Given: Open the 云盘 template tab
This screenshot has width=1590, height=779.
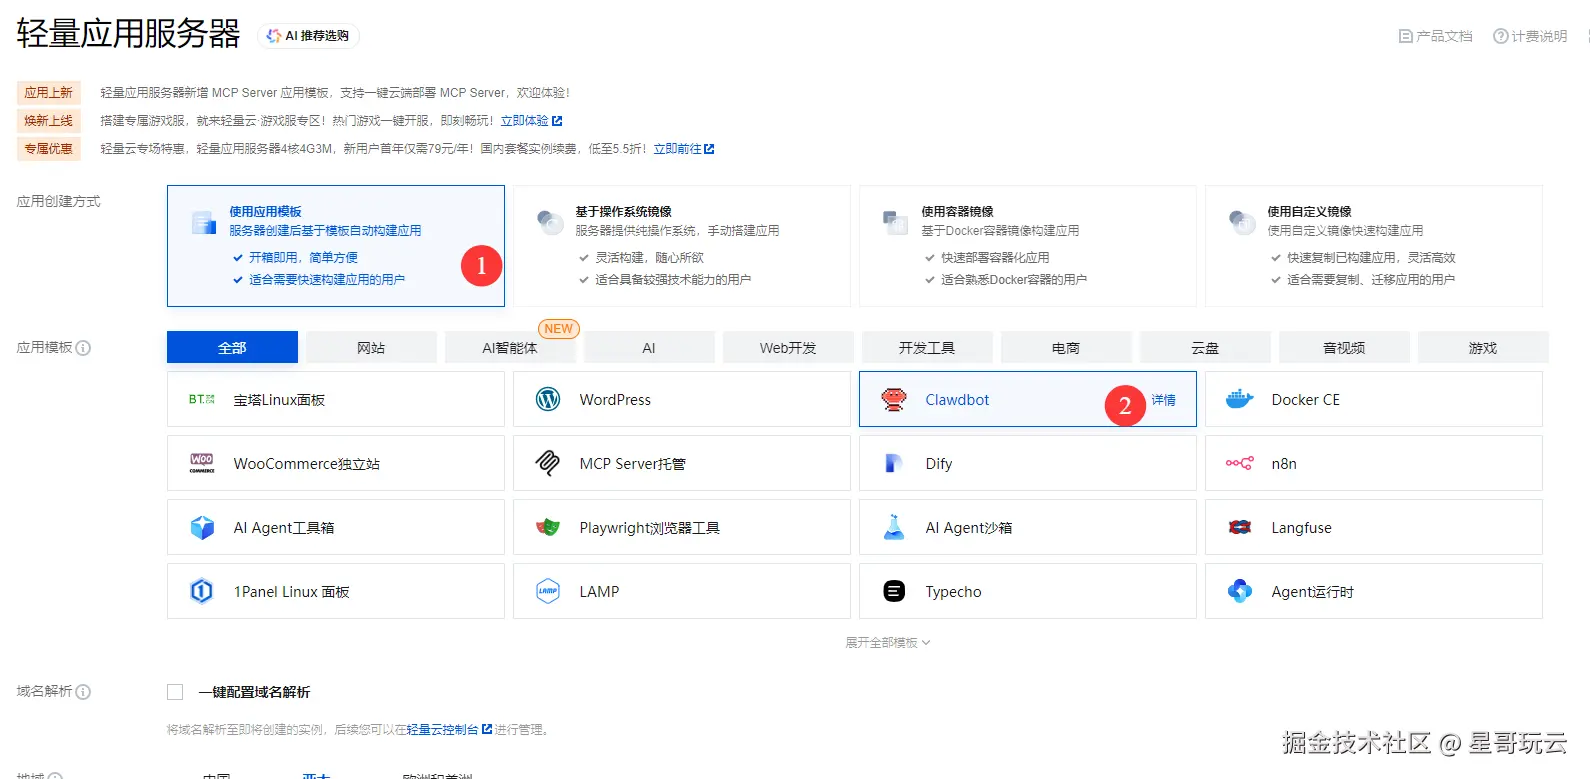Looking at the screenshot, I should [x=1205, y=347].
